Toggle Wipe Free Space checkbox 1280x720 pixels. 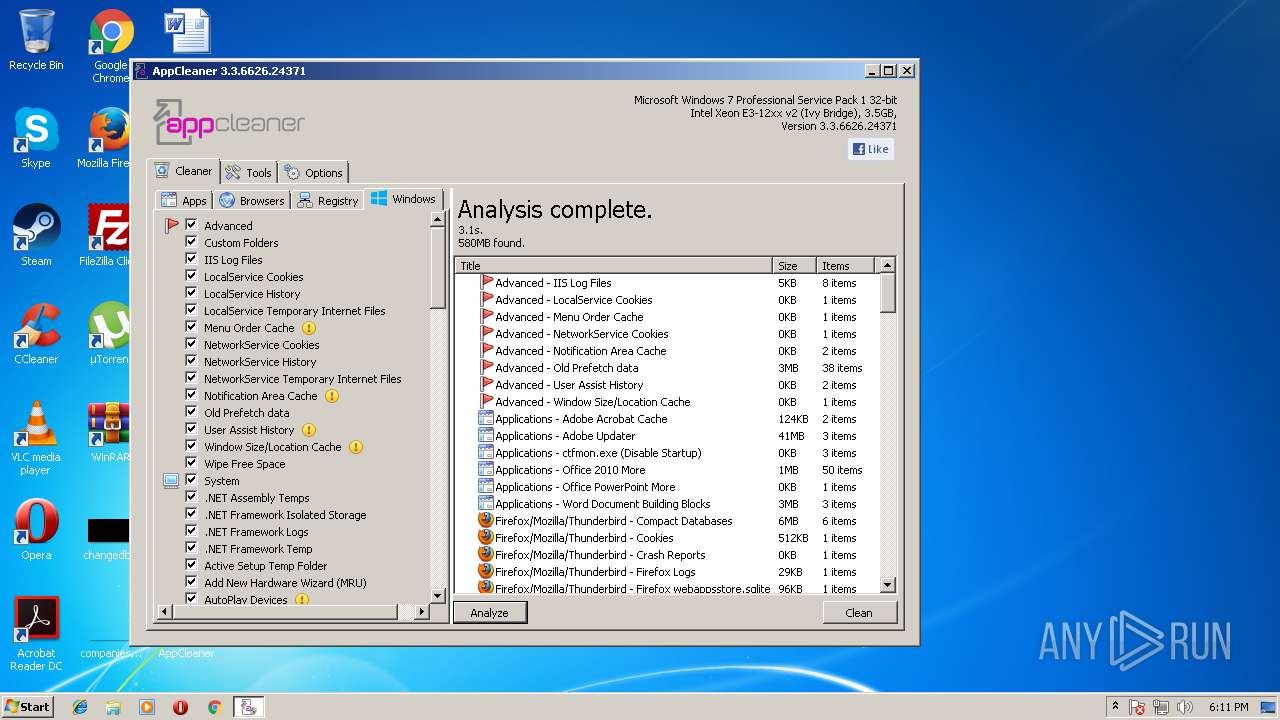[192, 463]
